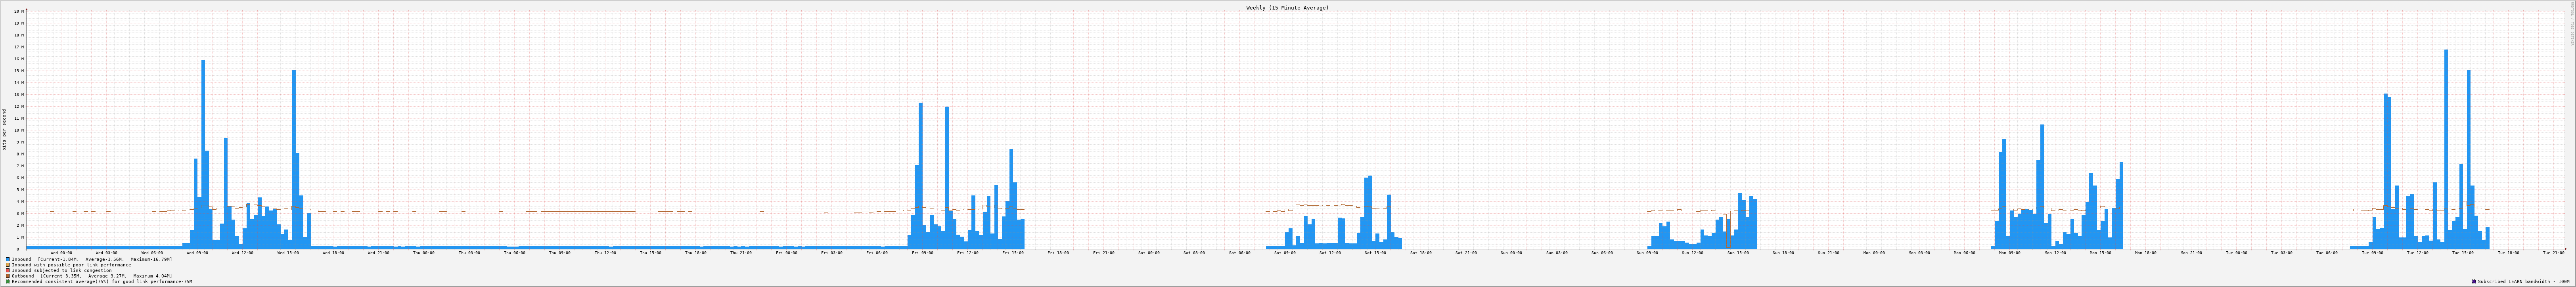Click the blue Inbound legend swatch

pos(8,259)
